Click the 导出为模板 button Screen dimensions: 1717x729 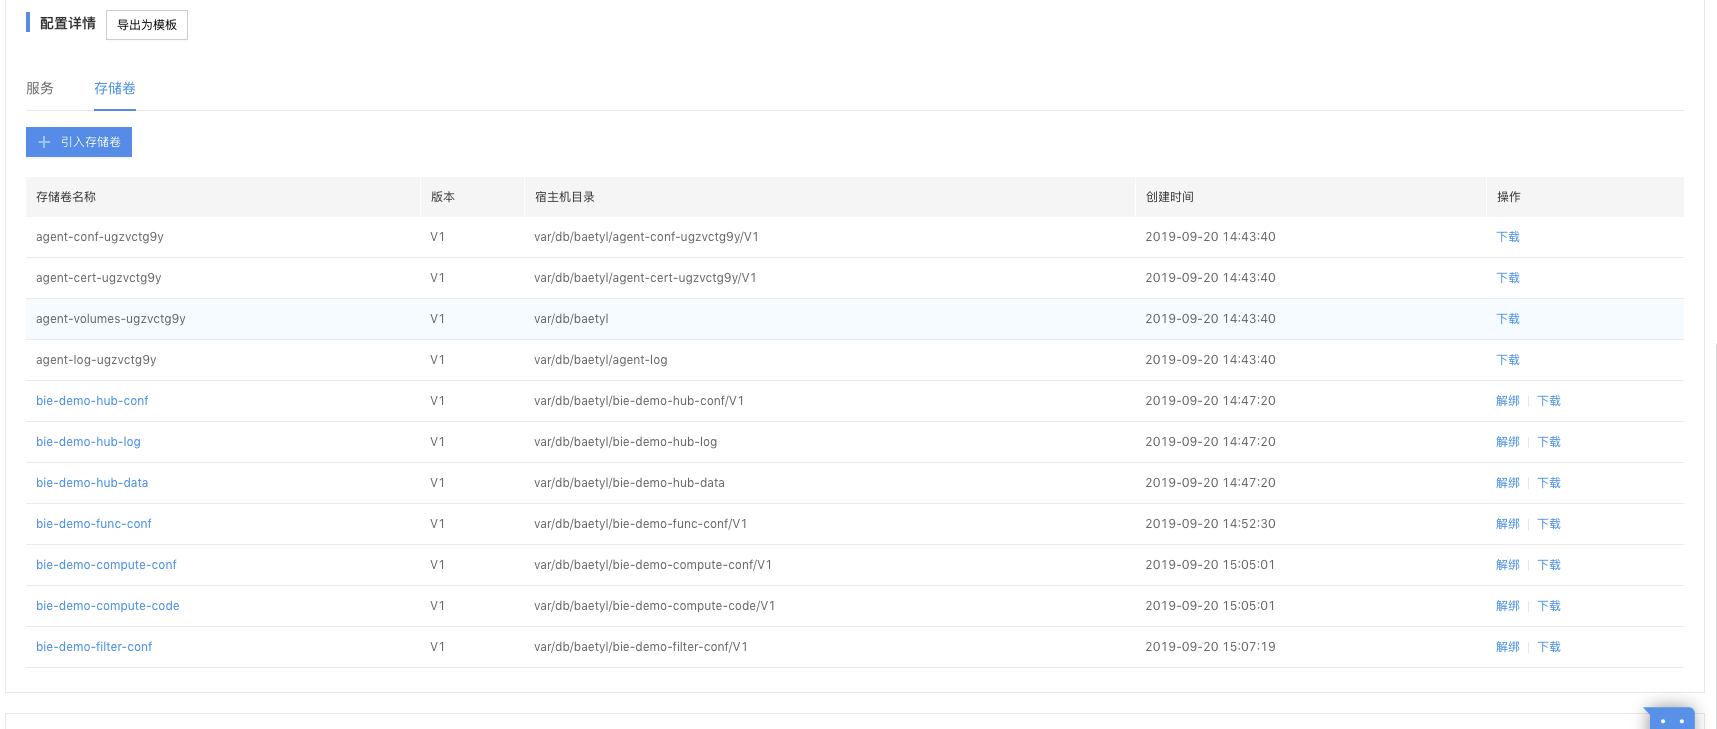(147, 25)
